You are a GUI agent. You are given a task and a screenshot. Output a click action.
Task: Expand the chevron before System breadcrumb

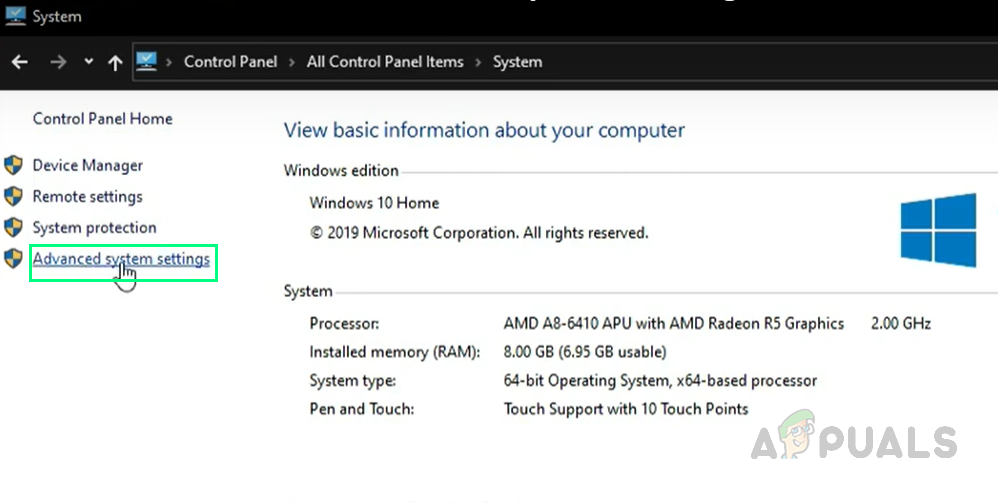pos(478,62)
